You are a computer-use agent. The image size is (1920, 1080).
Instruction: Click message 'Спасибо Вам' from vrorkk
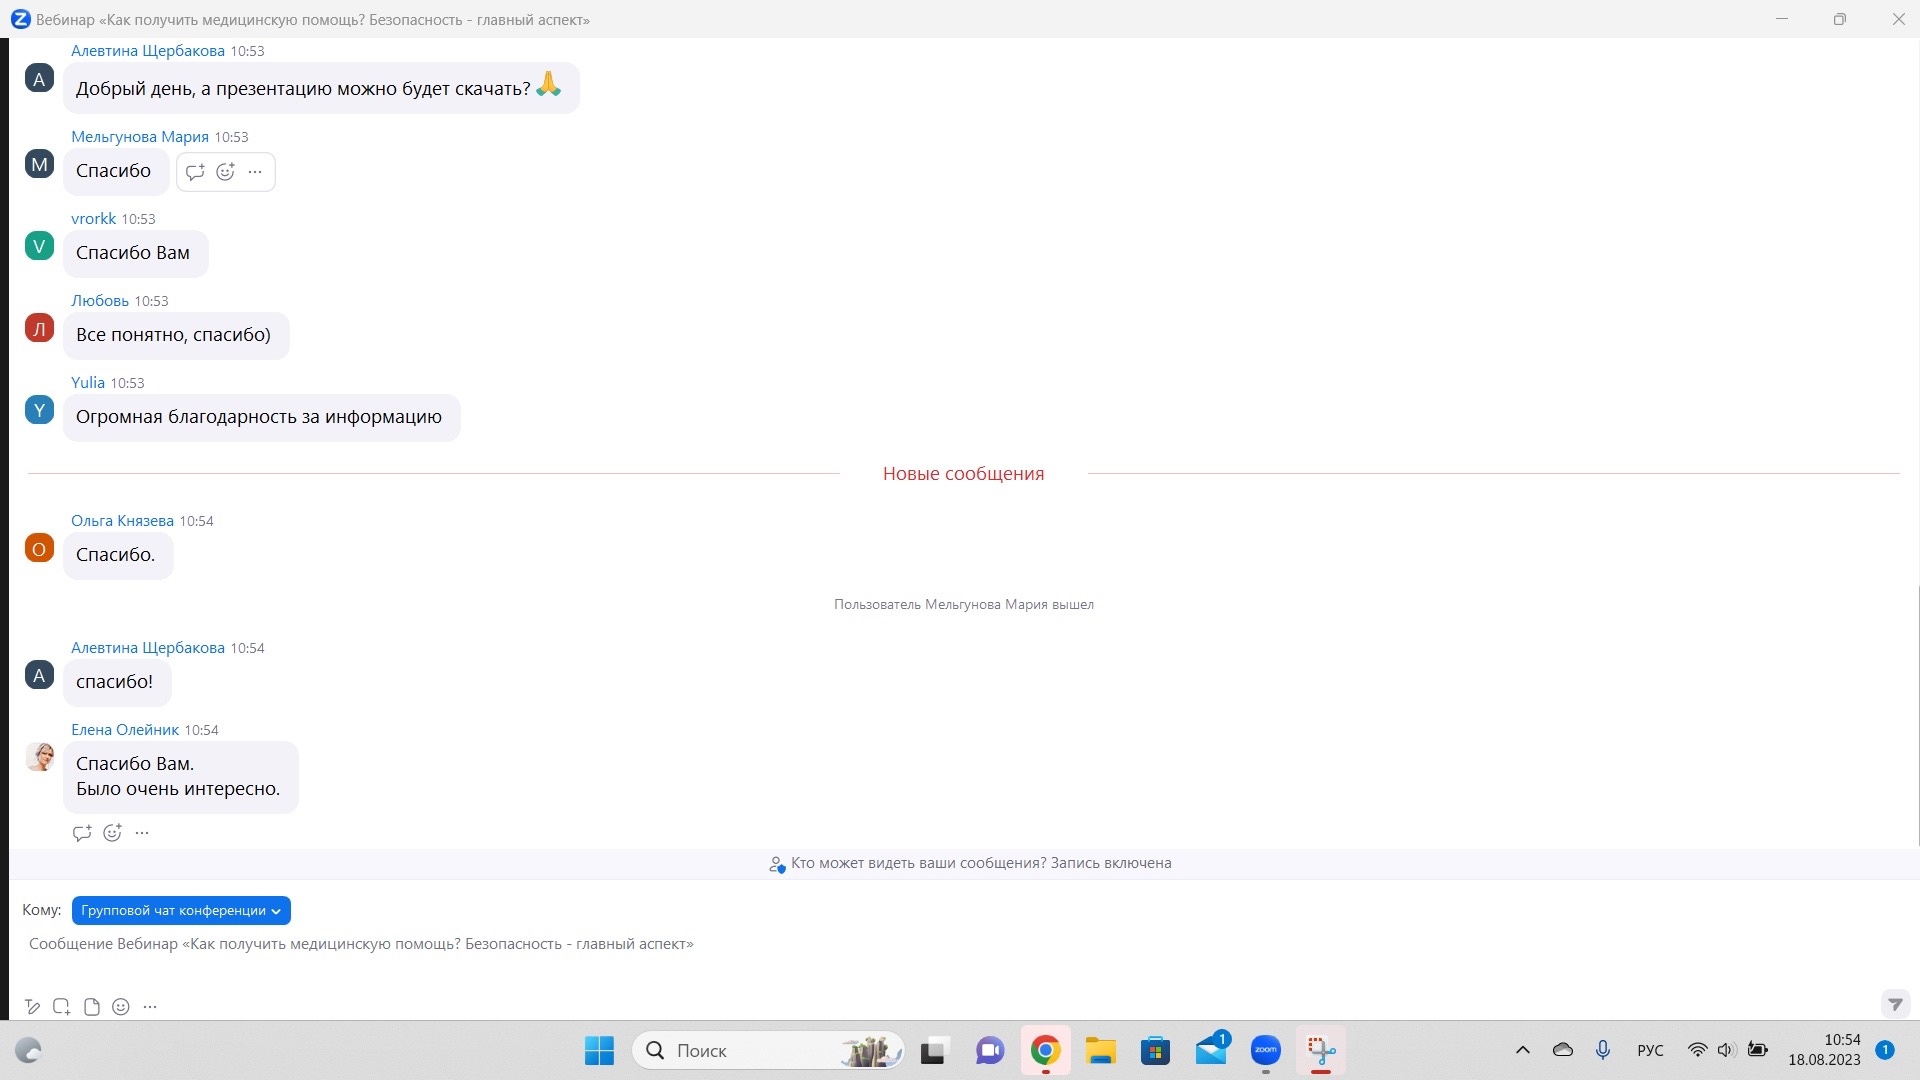pos(135,254)
